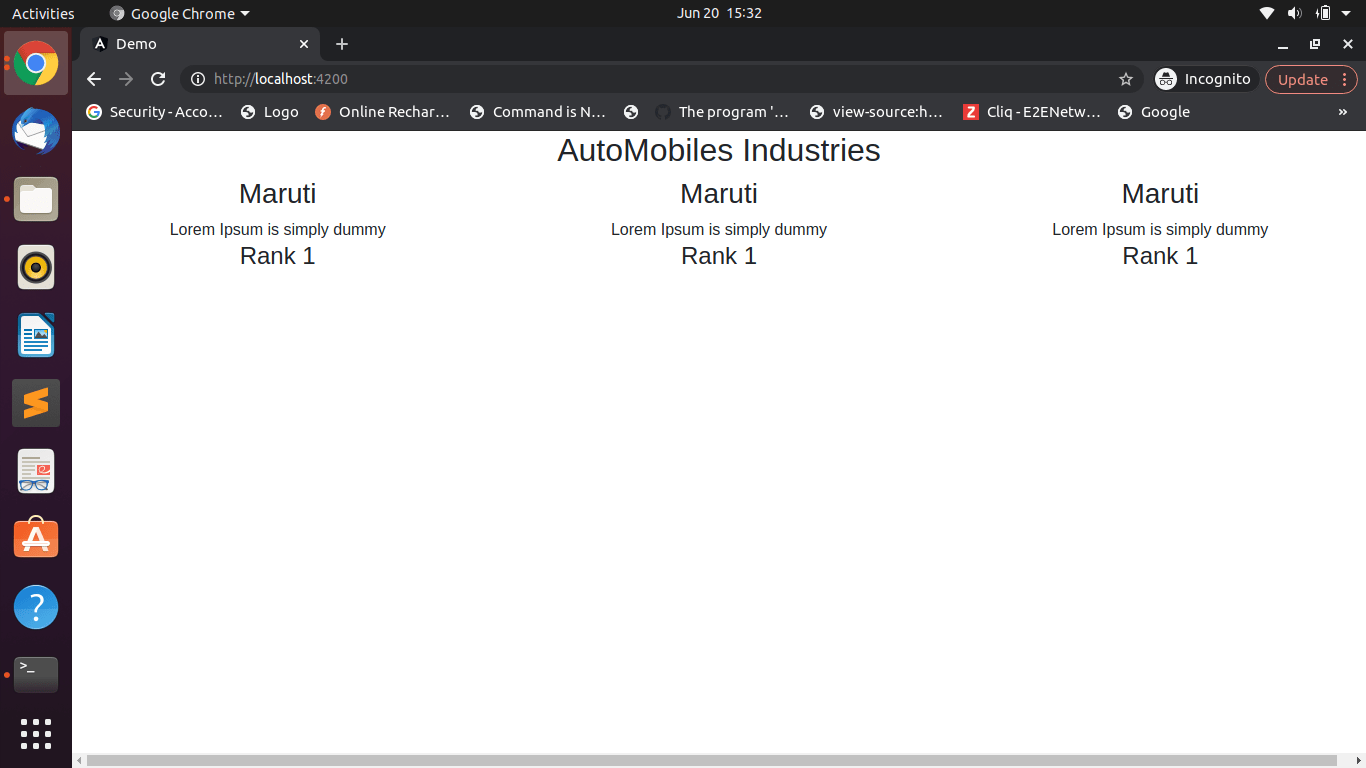Open the Files manager in dock

[36, 200]
